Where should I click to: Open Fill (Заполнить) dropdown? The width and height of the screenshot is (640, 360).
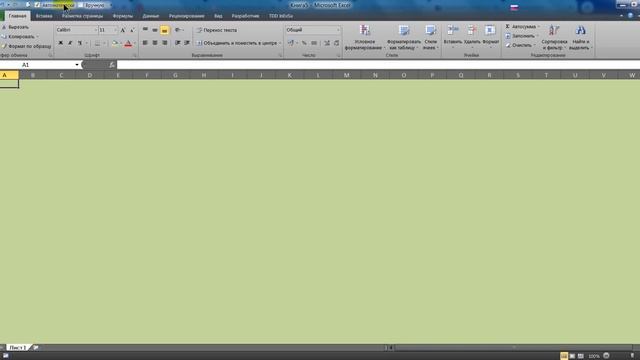521,36
